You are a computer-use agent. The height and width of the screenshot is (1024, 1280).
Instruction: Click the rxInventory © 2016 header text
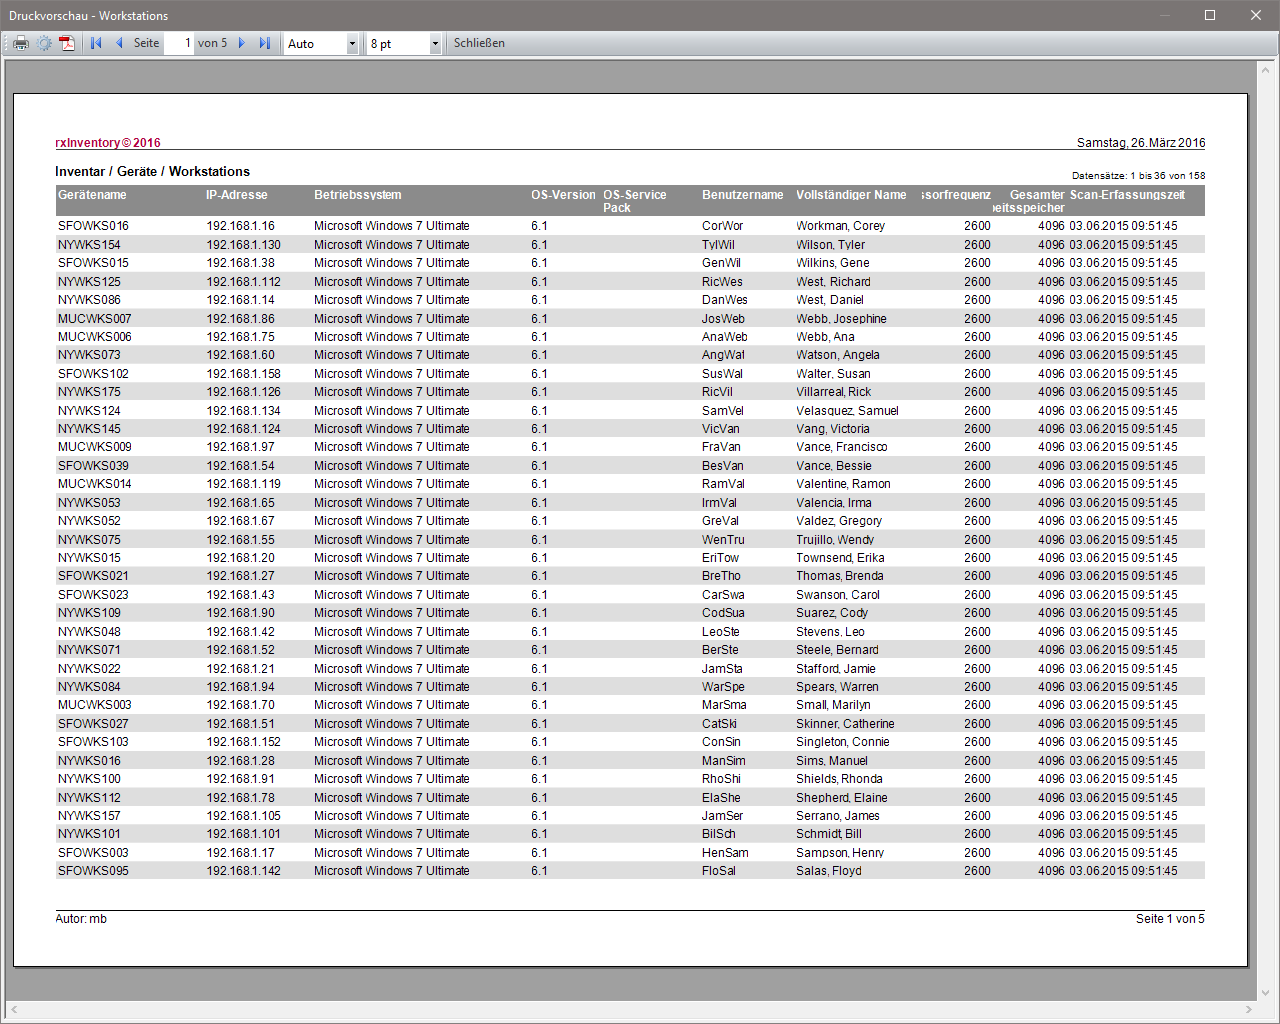point(108,143)
